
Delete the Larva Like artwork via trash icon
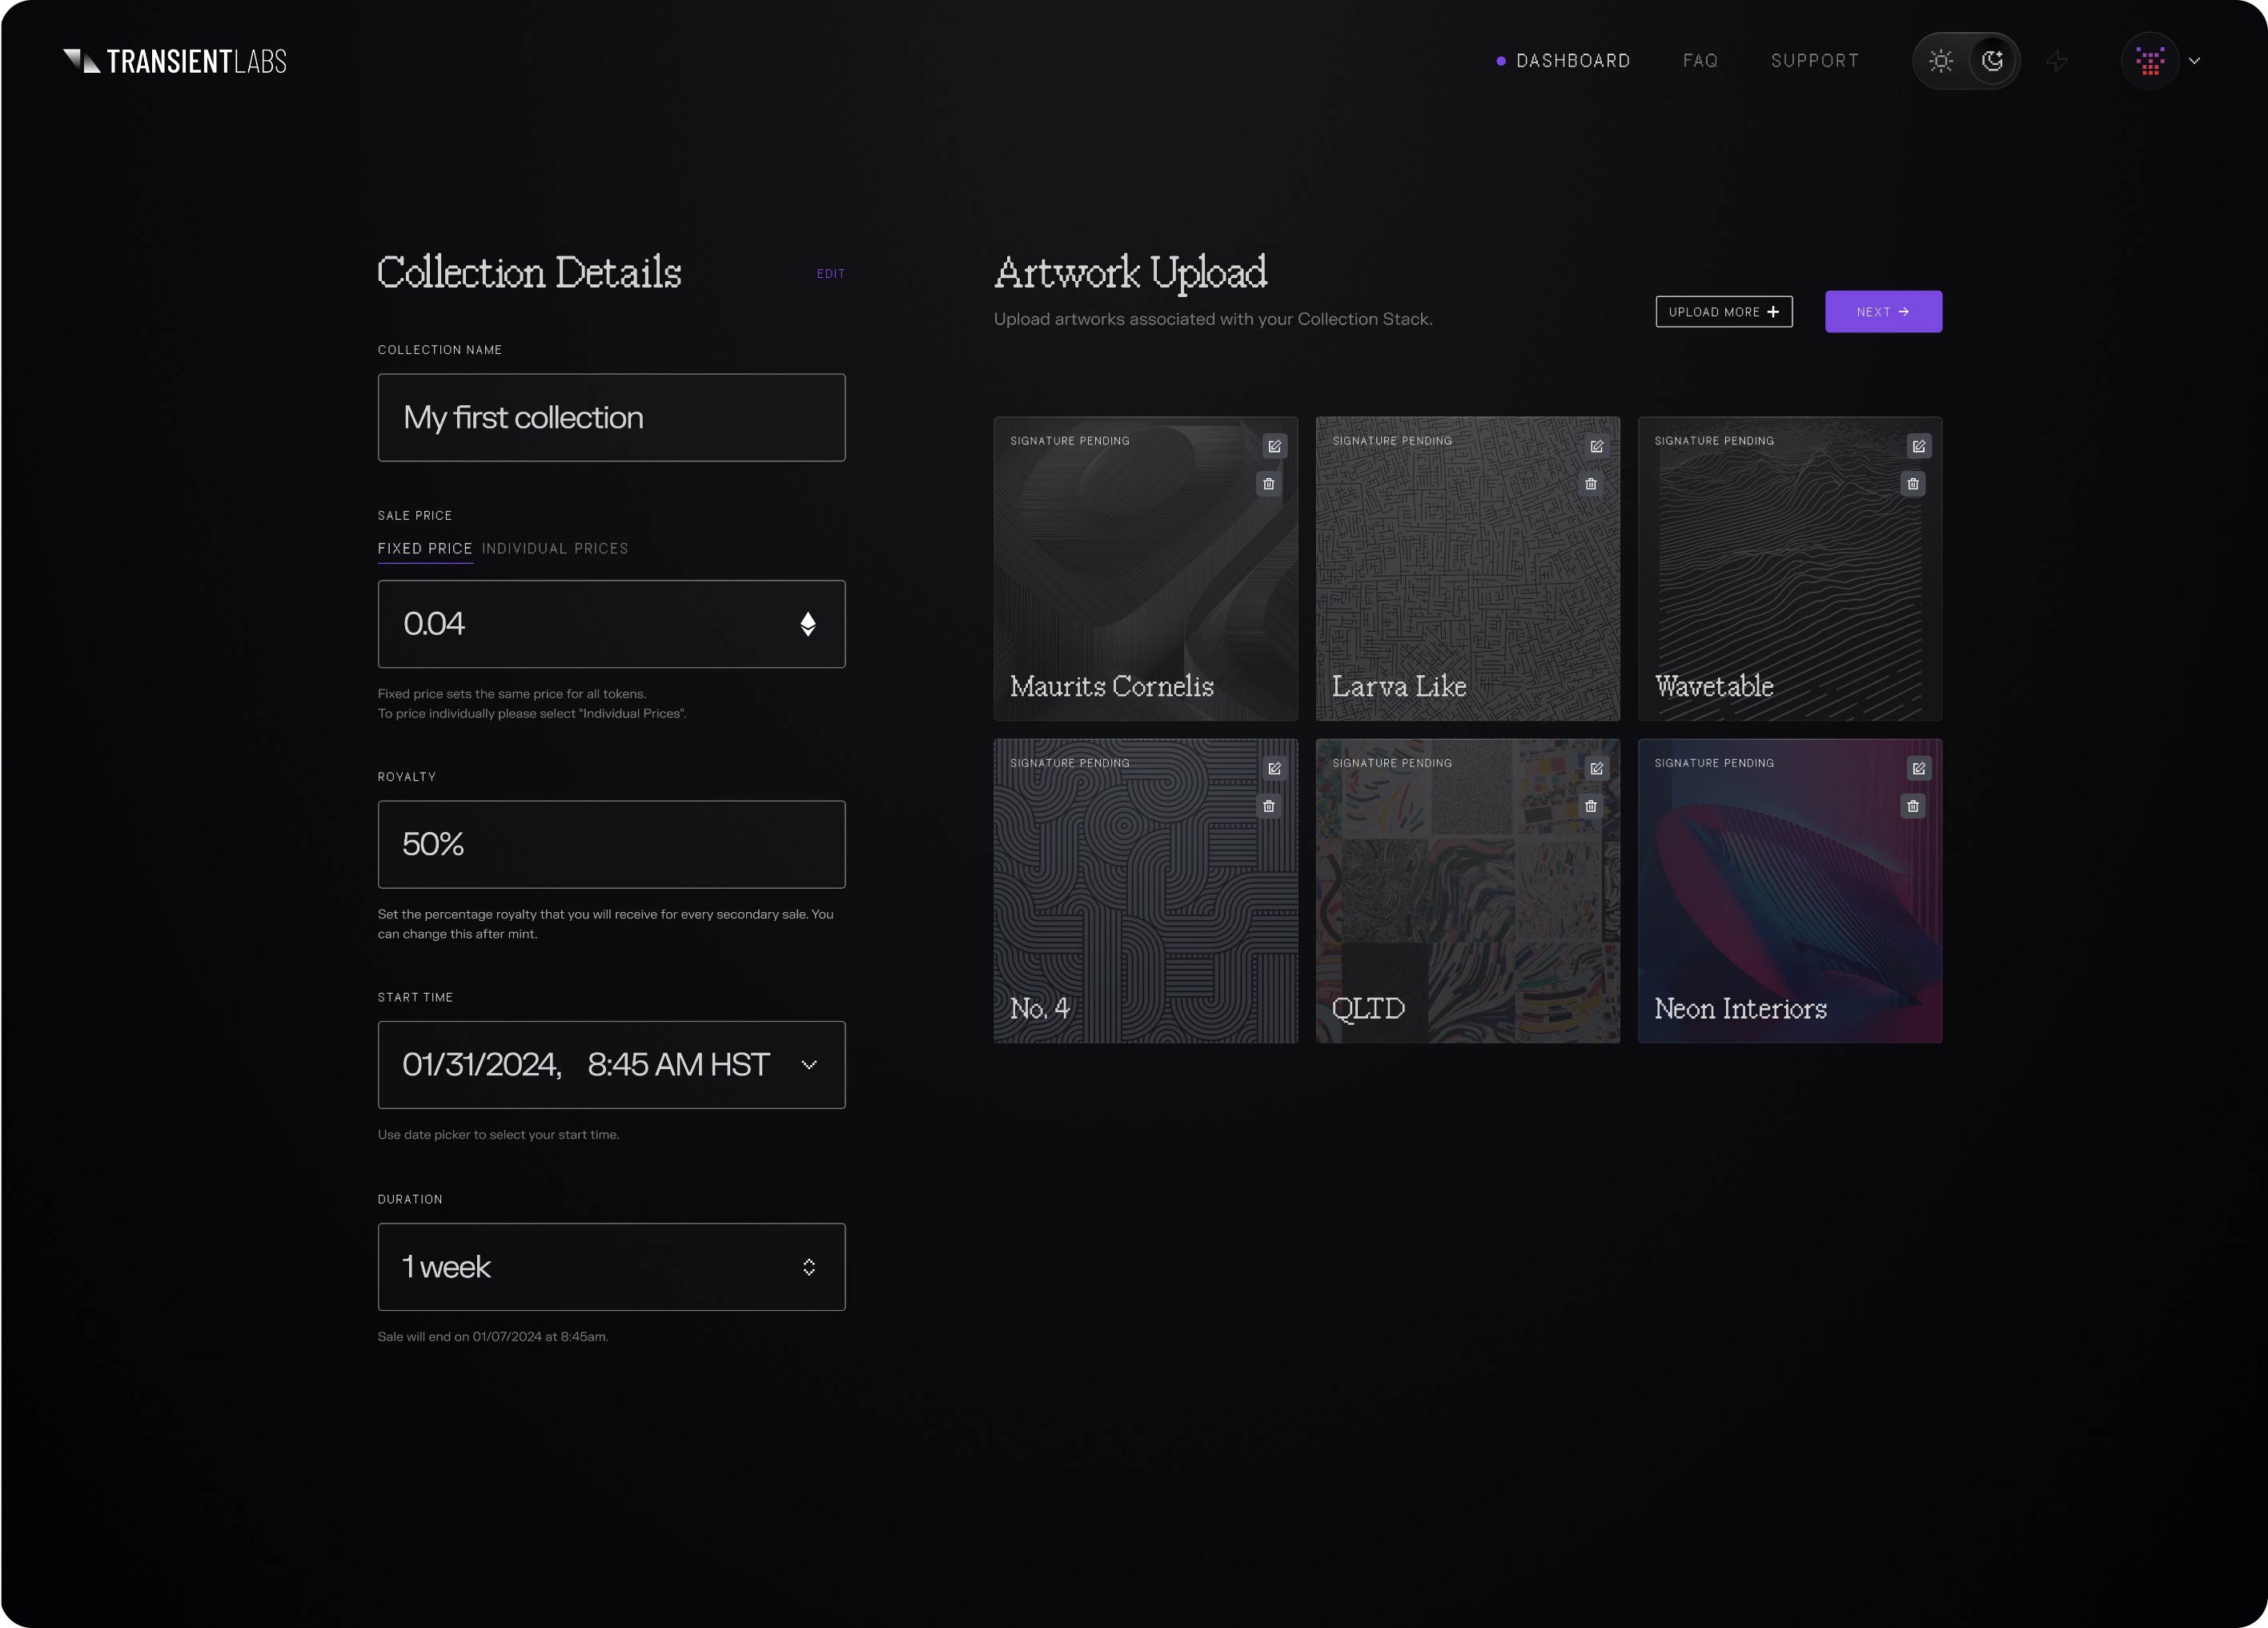[x=1590, y=484]
